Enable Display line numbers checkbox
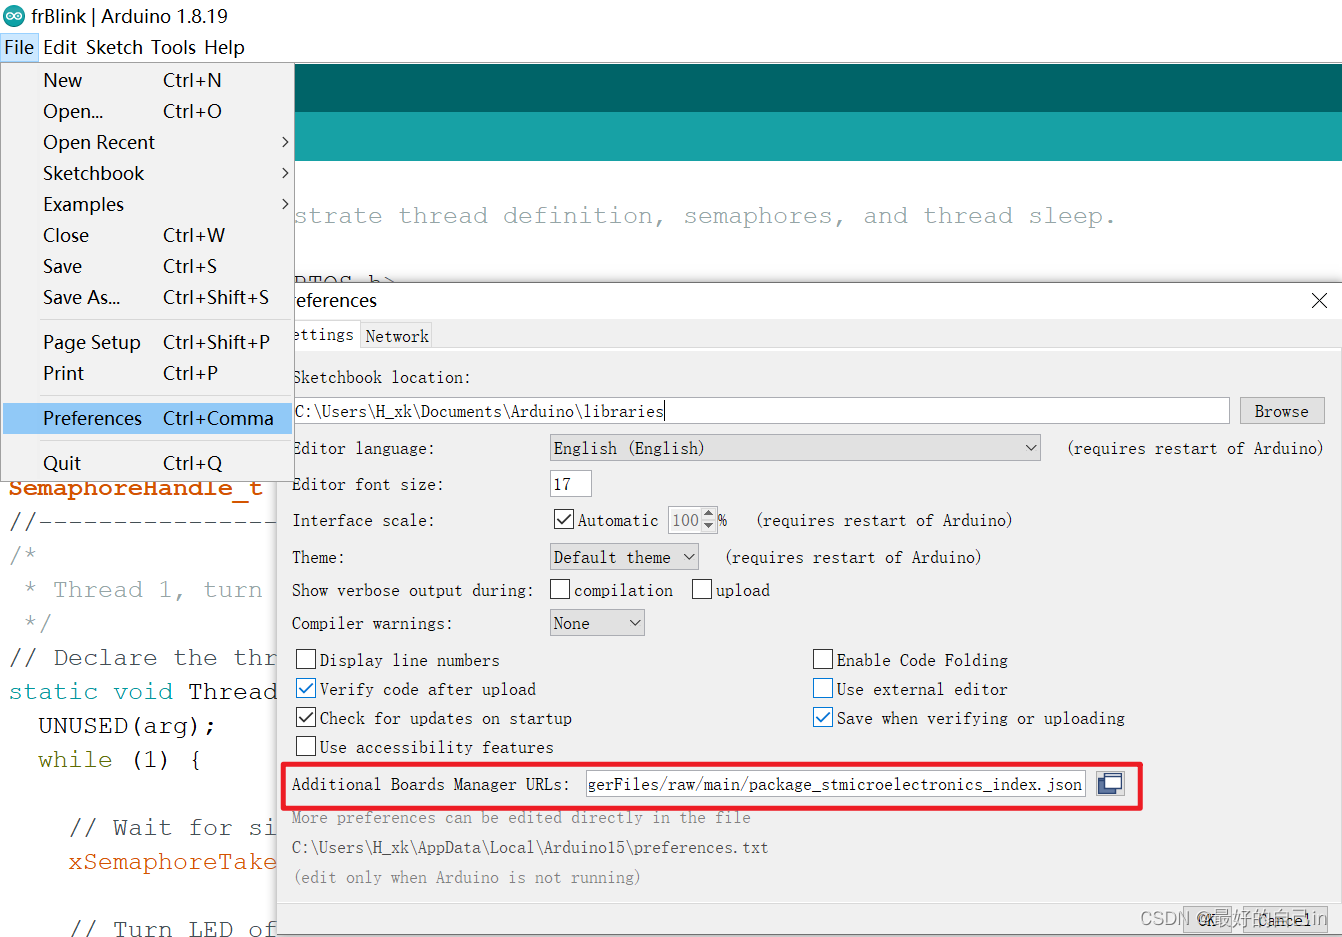The height and width of the screenshot is (937, 1342). 306,660
